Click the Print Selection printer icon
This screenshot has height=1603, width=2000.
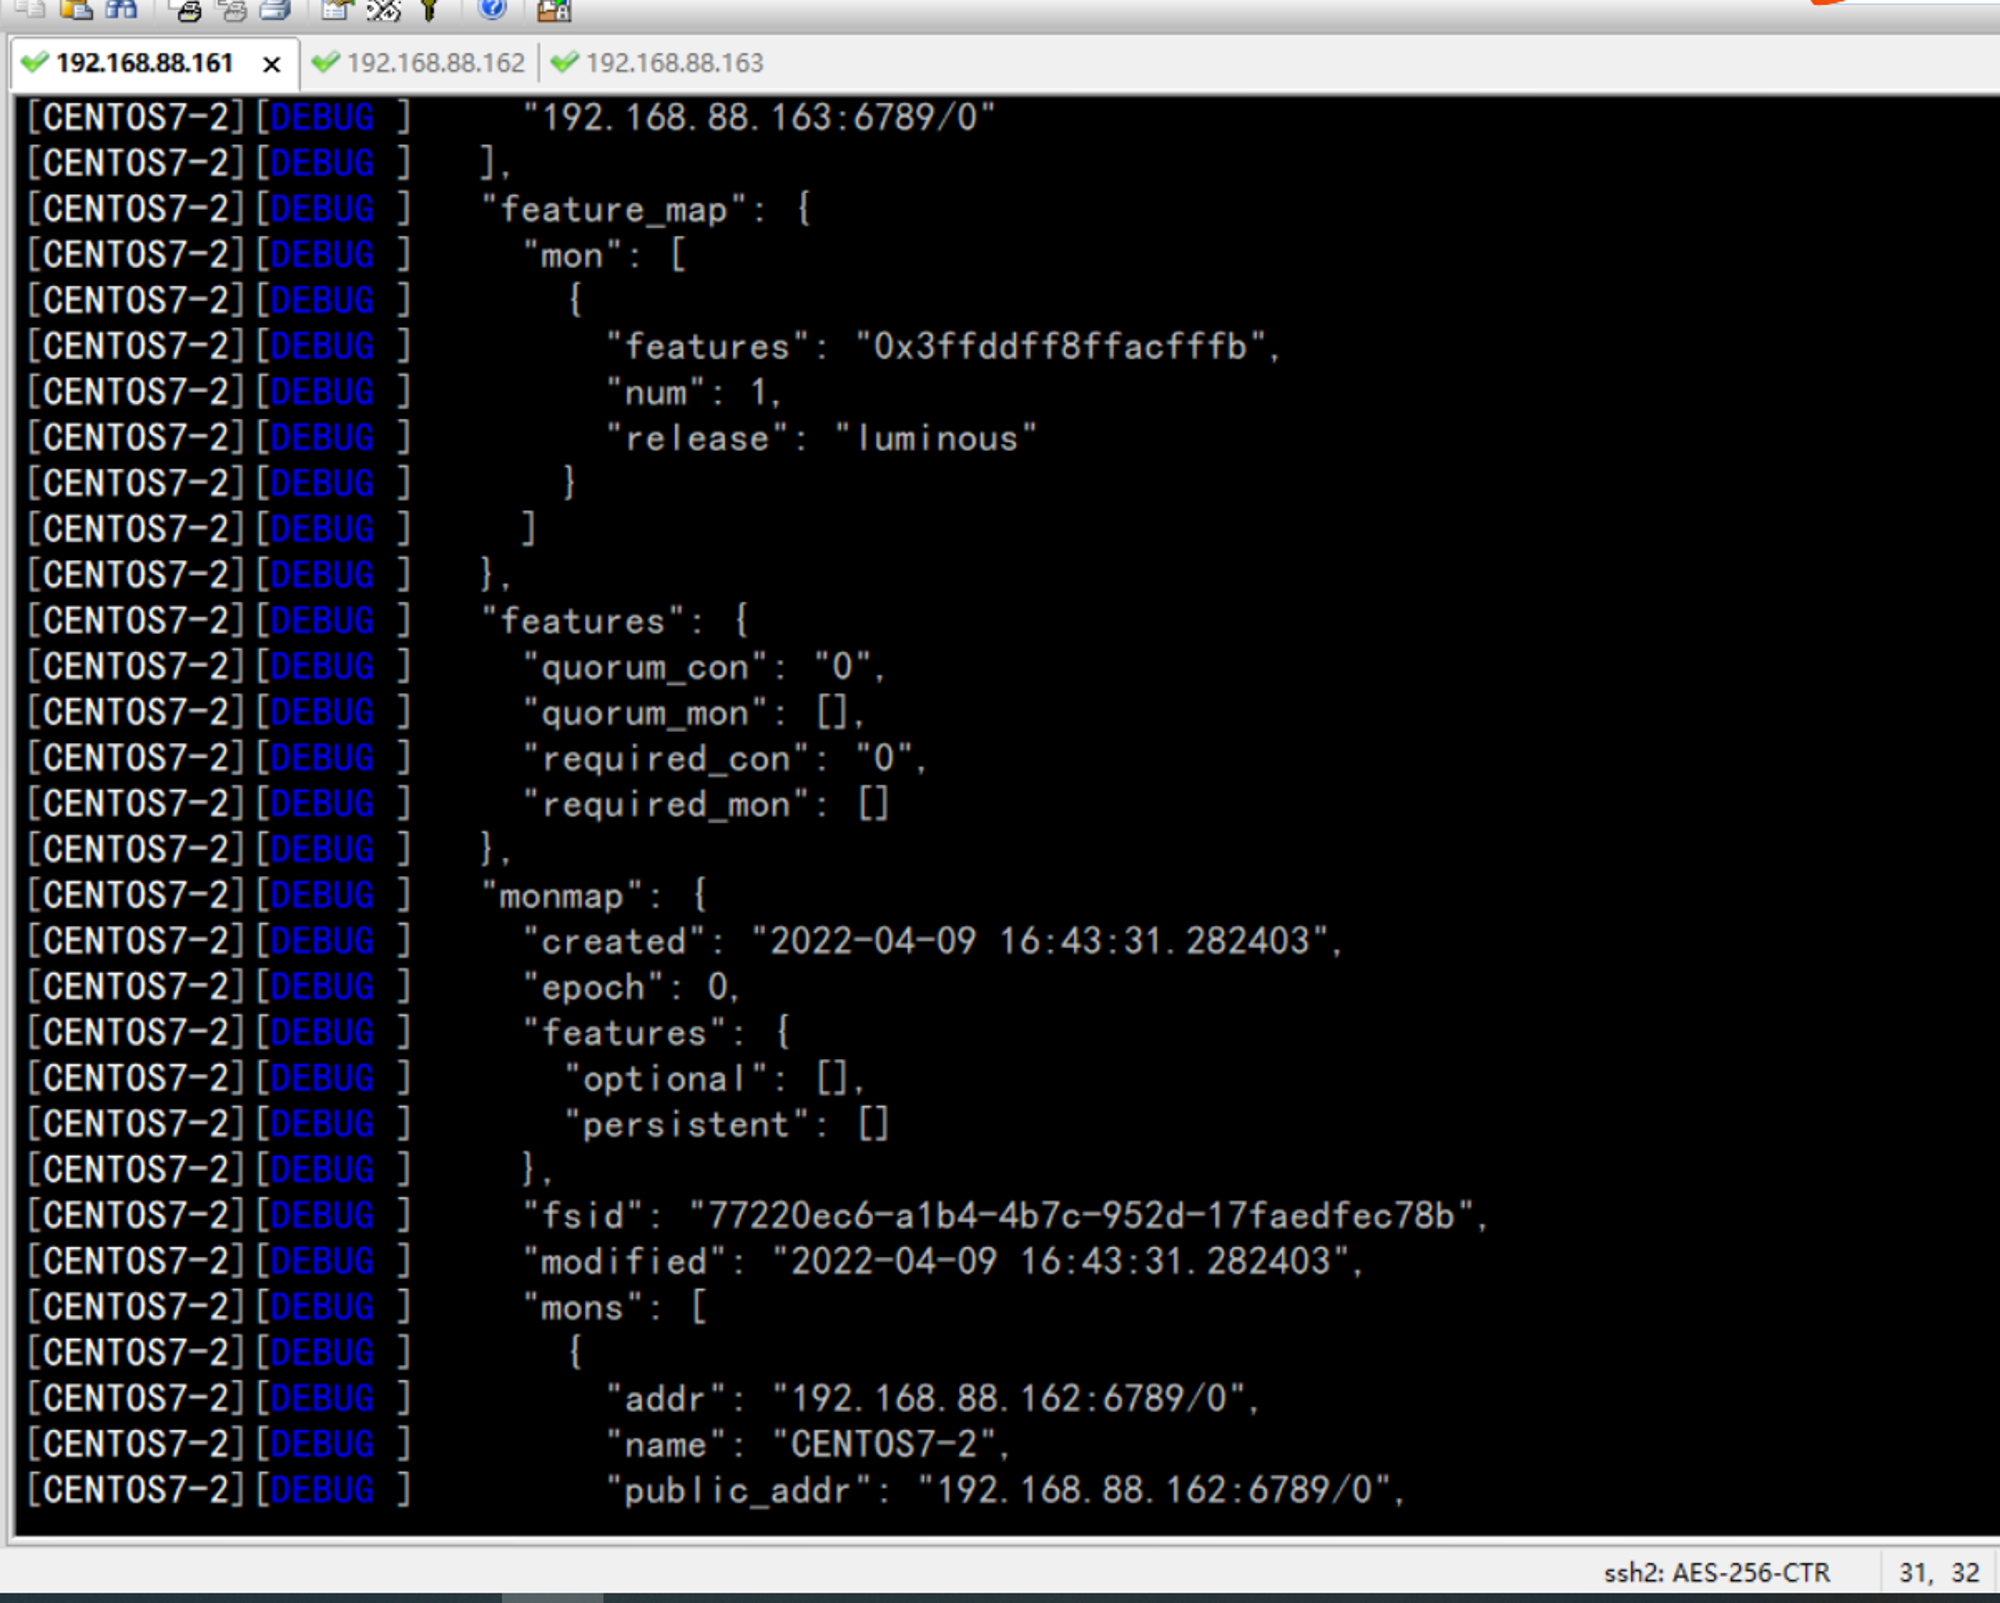(231, 9)
